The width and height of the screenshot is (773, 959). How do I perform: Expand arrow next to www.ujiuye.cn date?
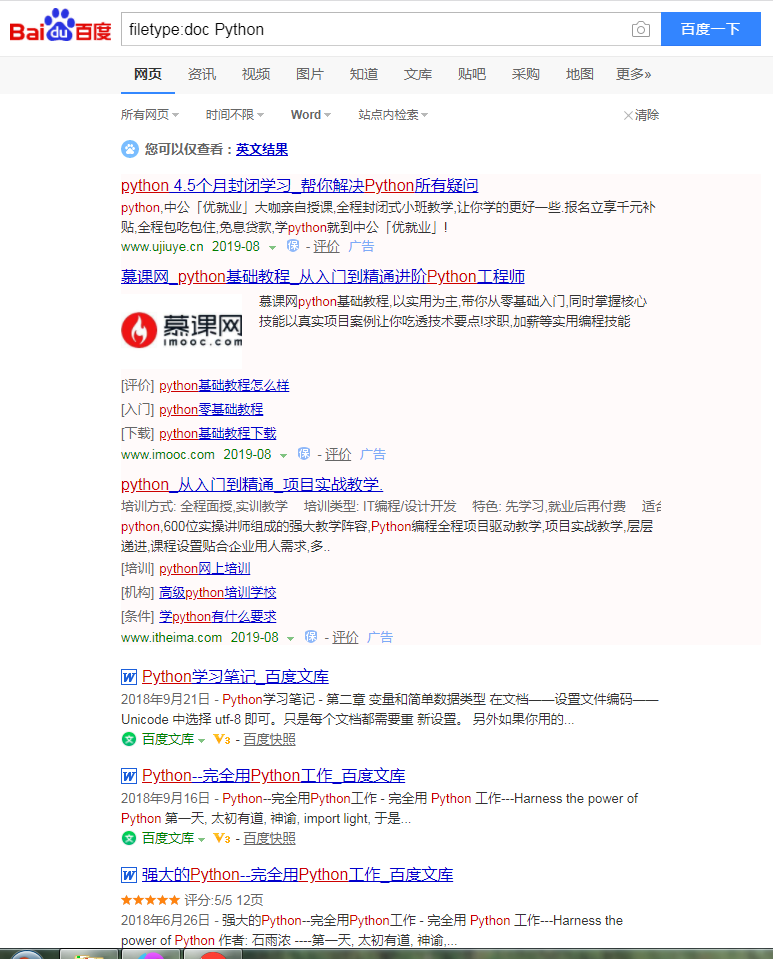272,248
